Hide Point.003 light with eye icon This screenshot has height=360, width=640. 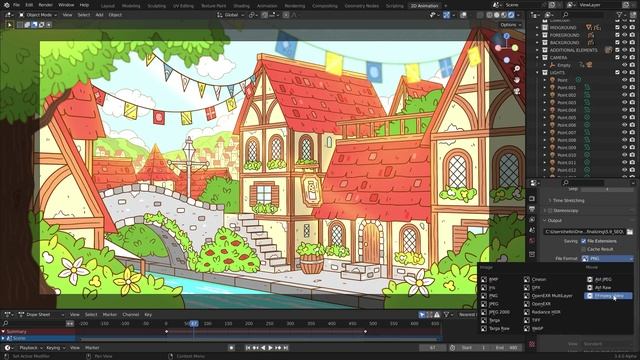coord(624,102)
